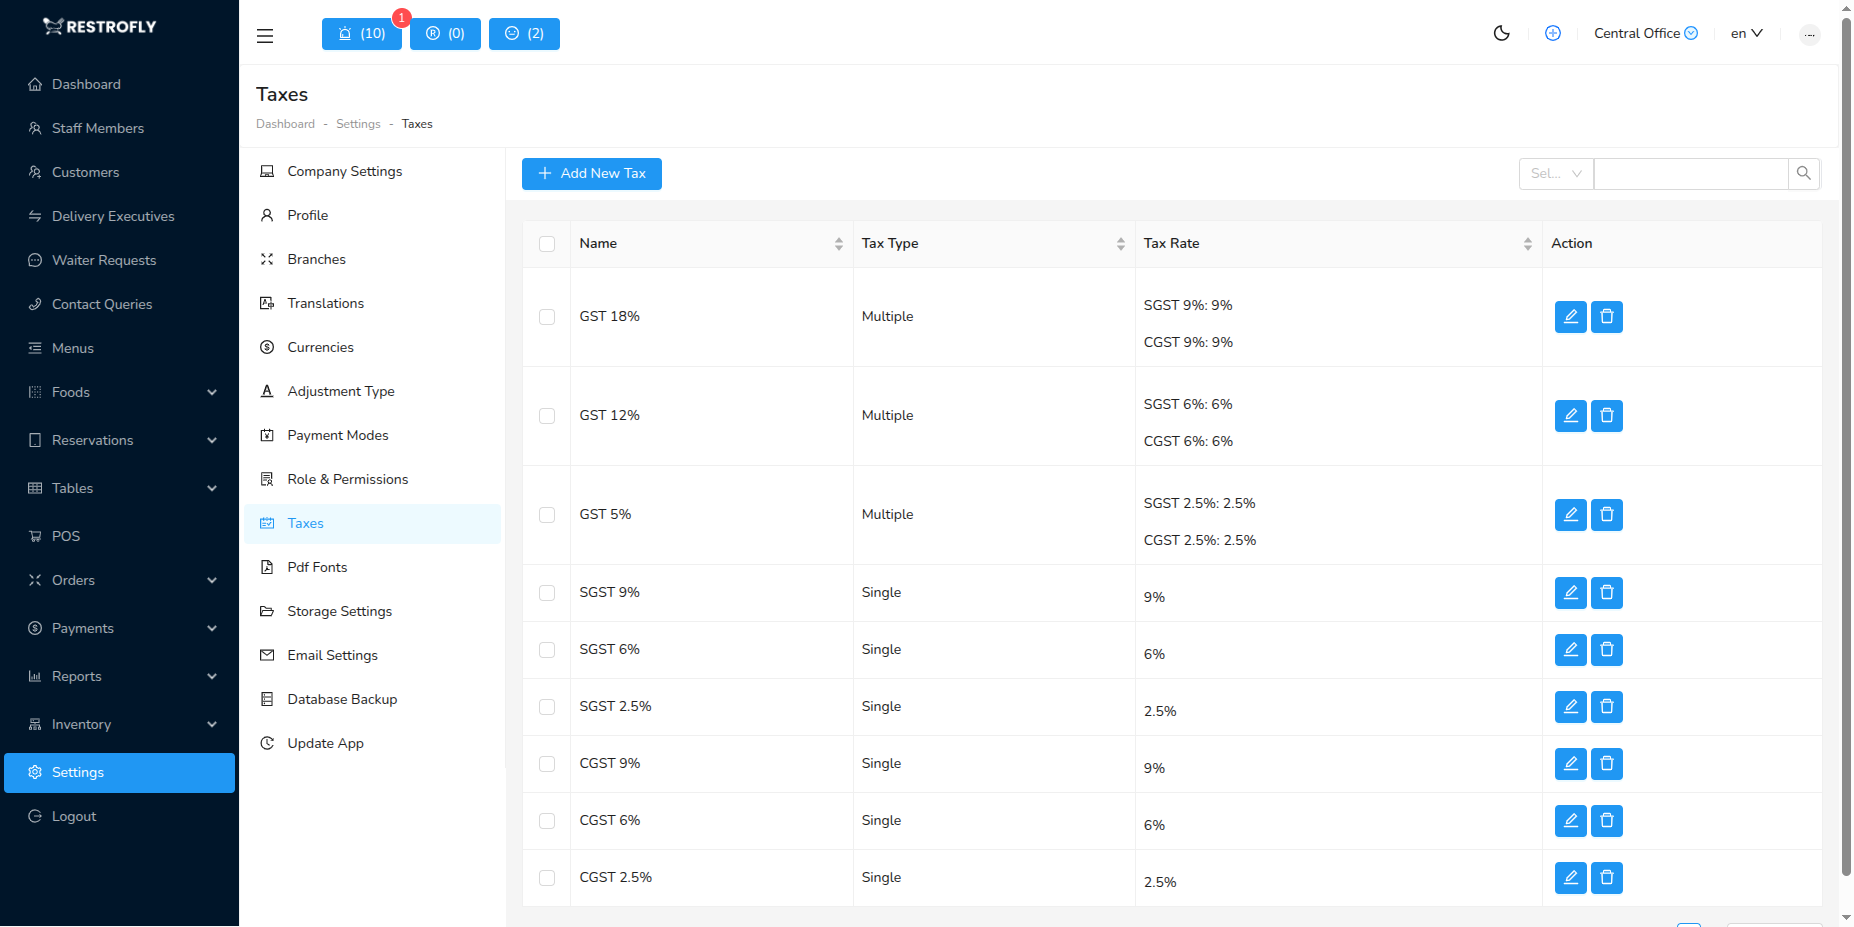Open Currencies in settings menu
Image resolution: width=1854 pixels, height=927 pixels.
click(320, 347)
